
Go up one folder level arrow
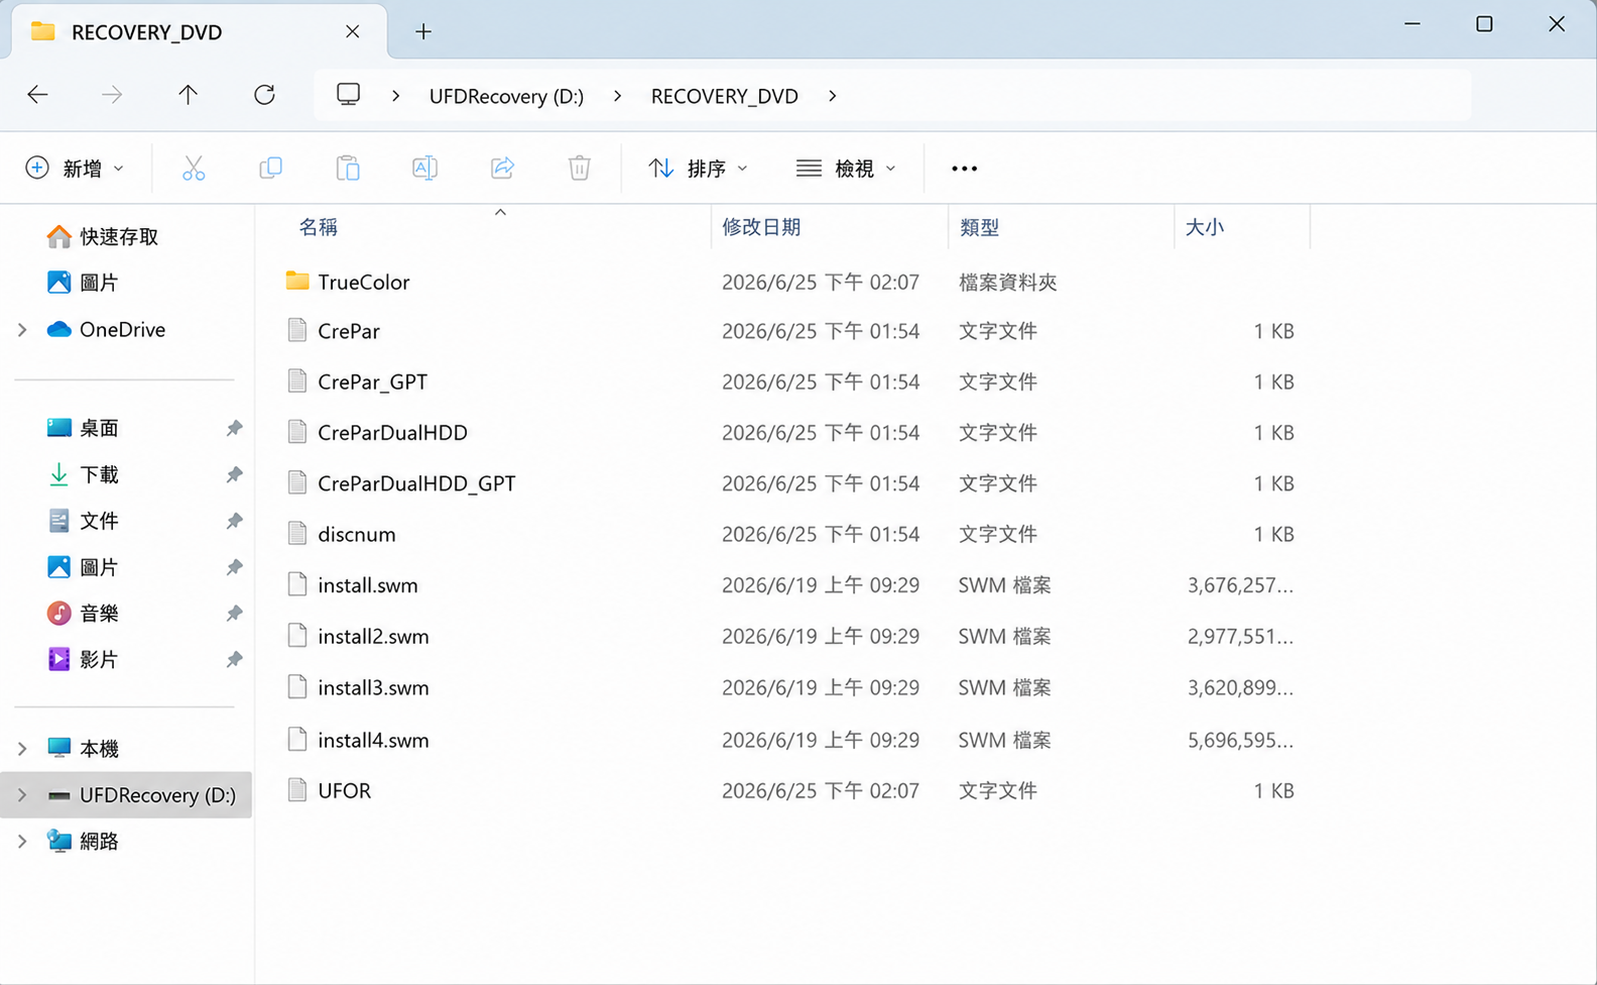(x=188, y=95)
